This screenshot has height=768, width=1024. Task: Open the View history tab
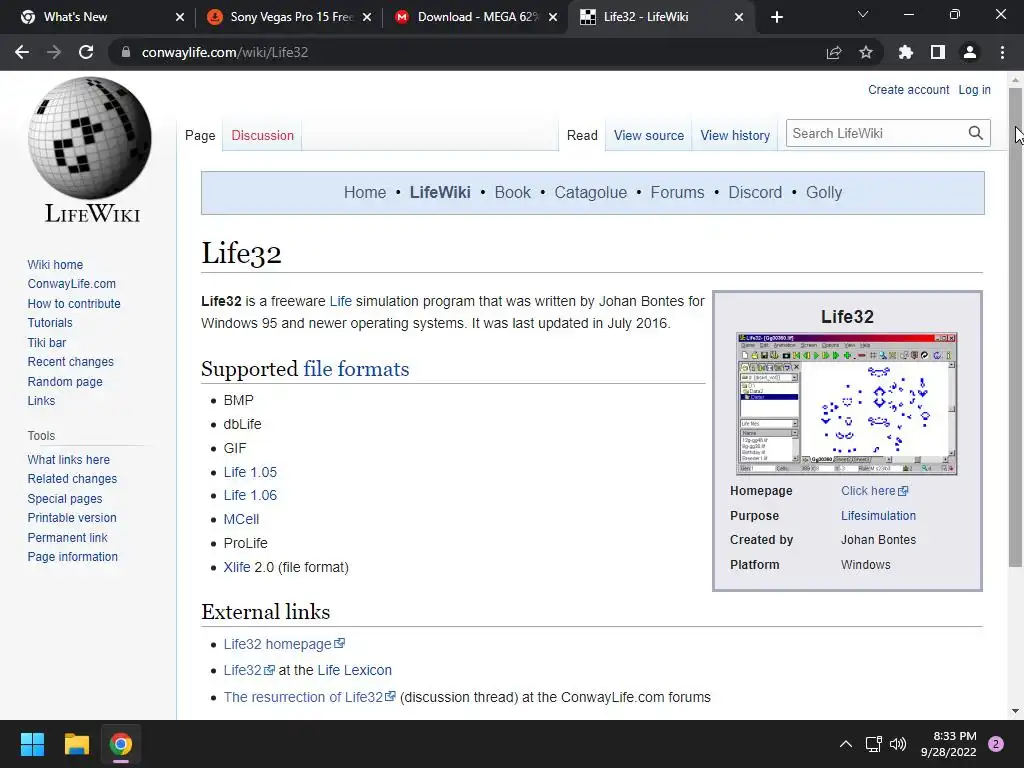coord(735,135)
